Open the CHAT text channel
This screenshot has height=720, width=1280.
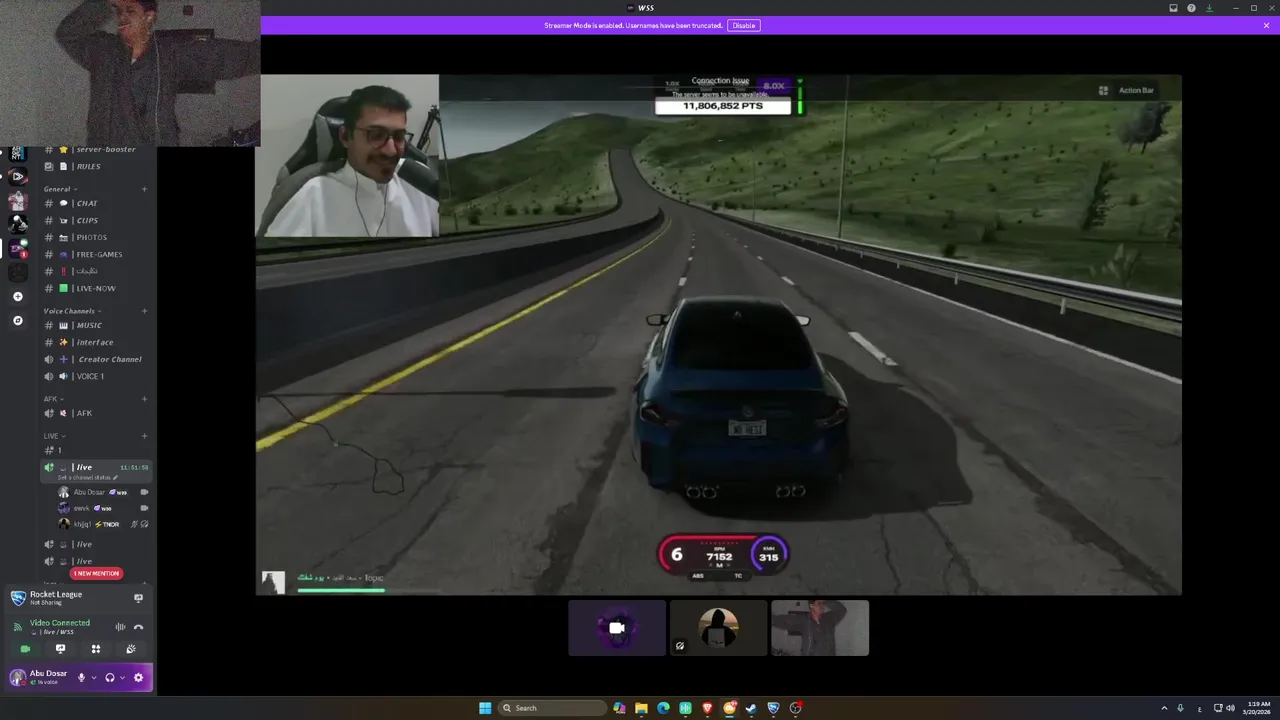pyautogui.click(x=97, y=203)
